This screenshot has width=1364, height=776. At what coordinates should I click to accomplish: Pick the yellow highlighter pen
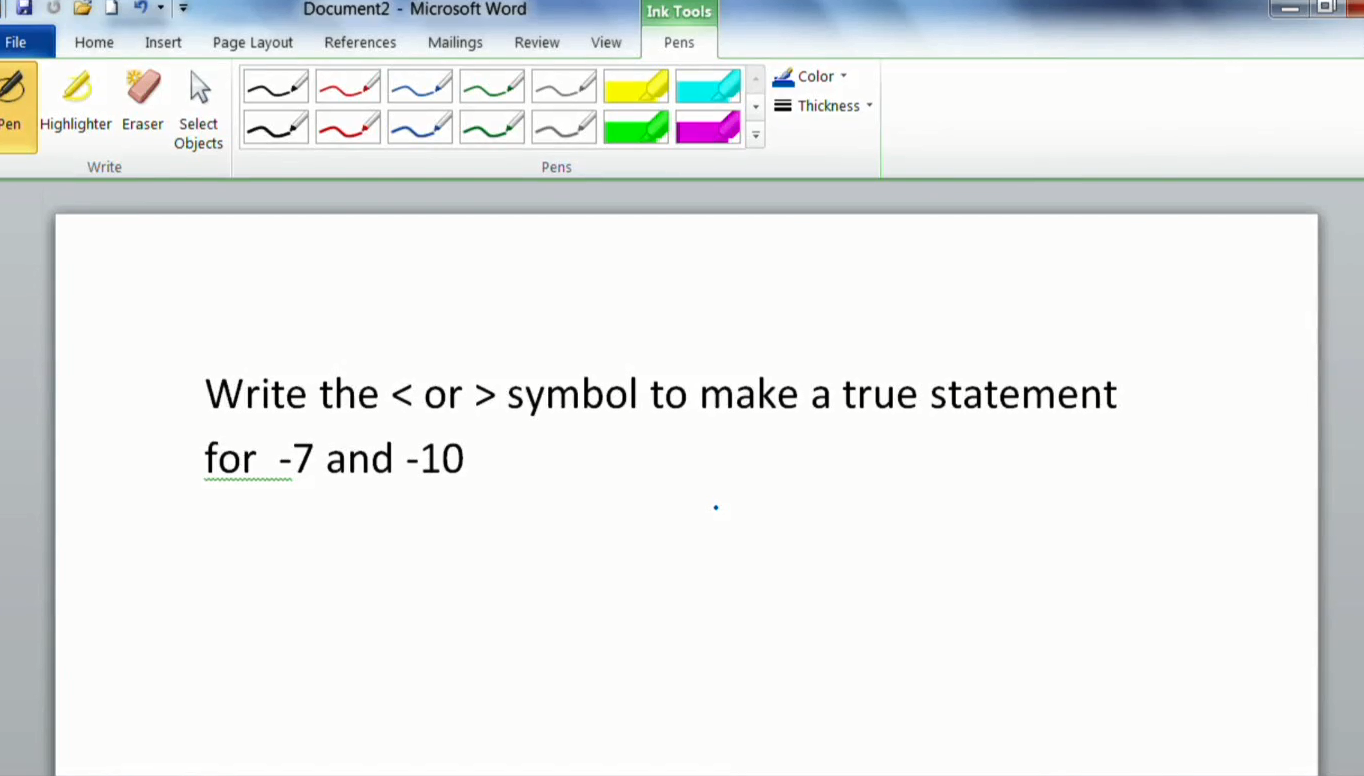pyautogui.click(x=636, y=86)
